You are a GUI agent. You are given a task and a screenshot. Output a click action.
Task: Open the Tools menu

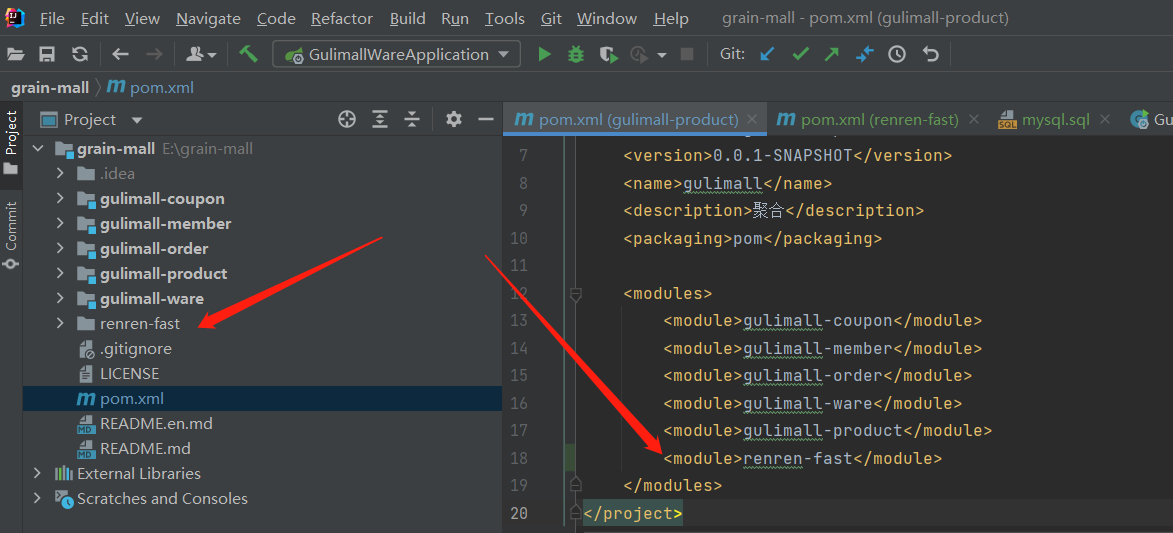coord(504,19)
